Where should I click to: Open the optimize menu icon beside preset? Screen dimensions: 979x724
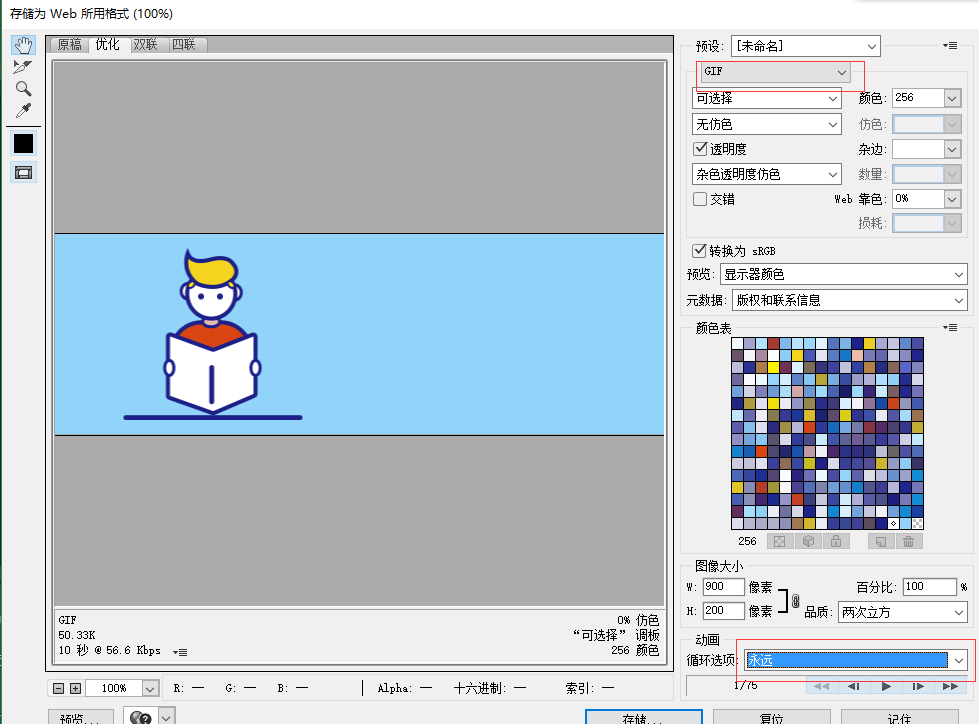coord(950,46)
